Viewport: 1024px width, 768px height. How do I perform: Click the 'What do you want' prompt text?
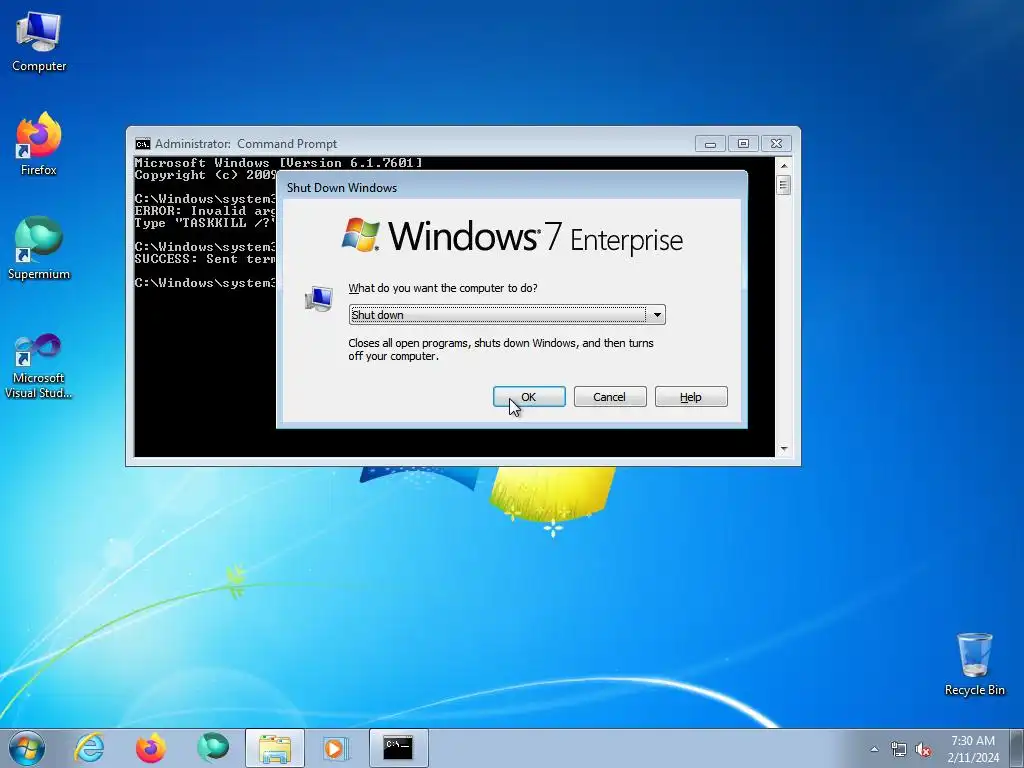(x=443, y=288)
